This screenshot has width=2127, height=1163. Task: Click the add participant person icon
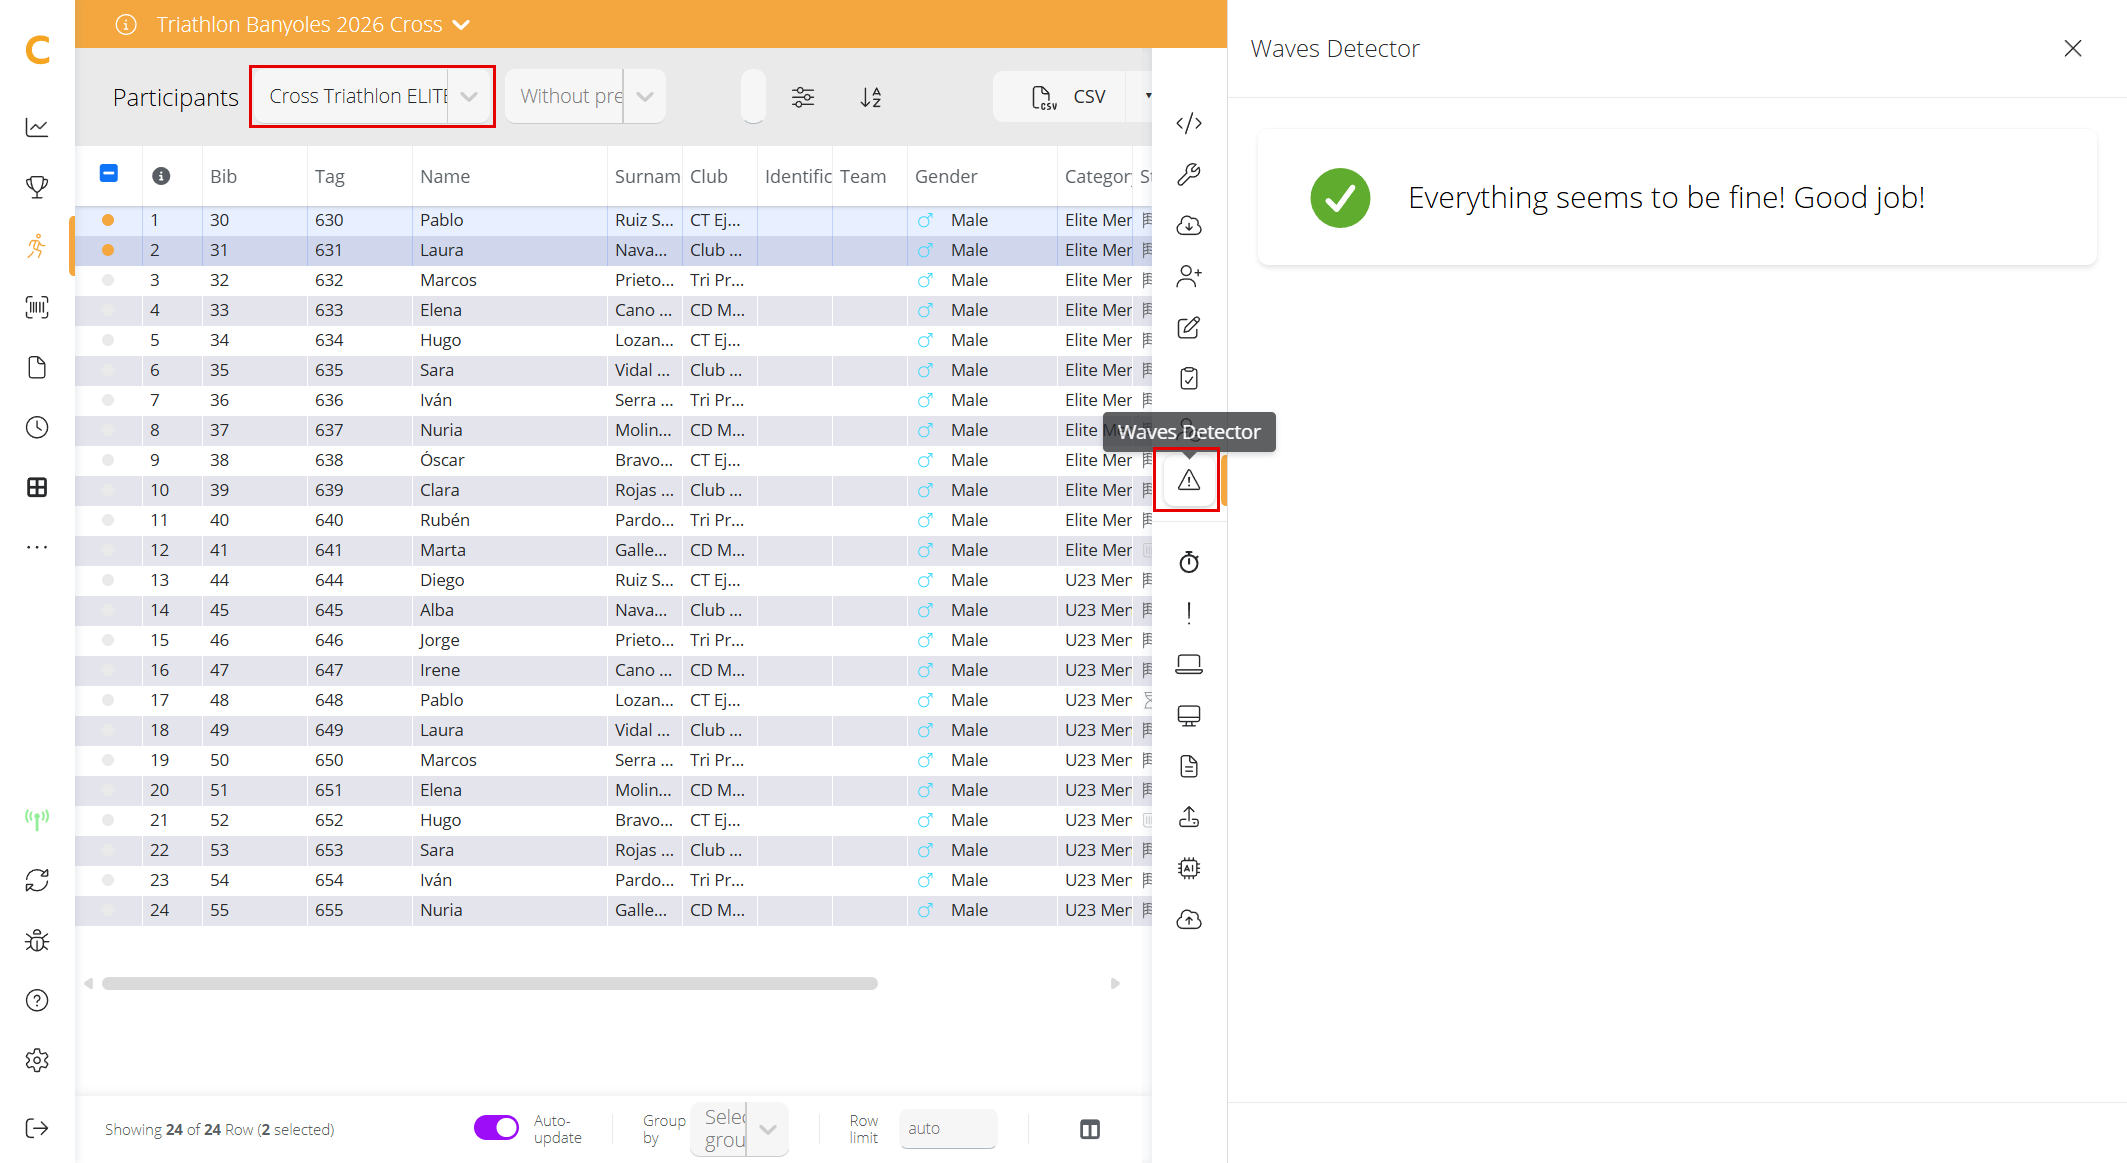(x=1189, y=276)
